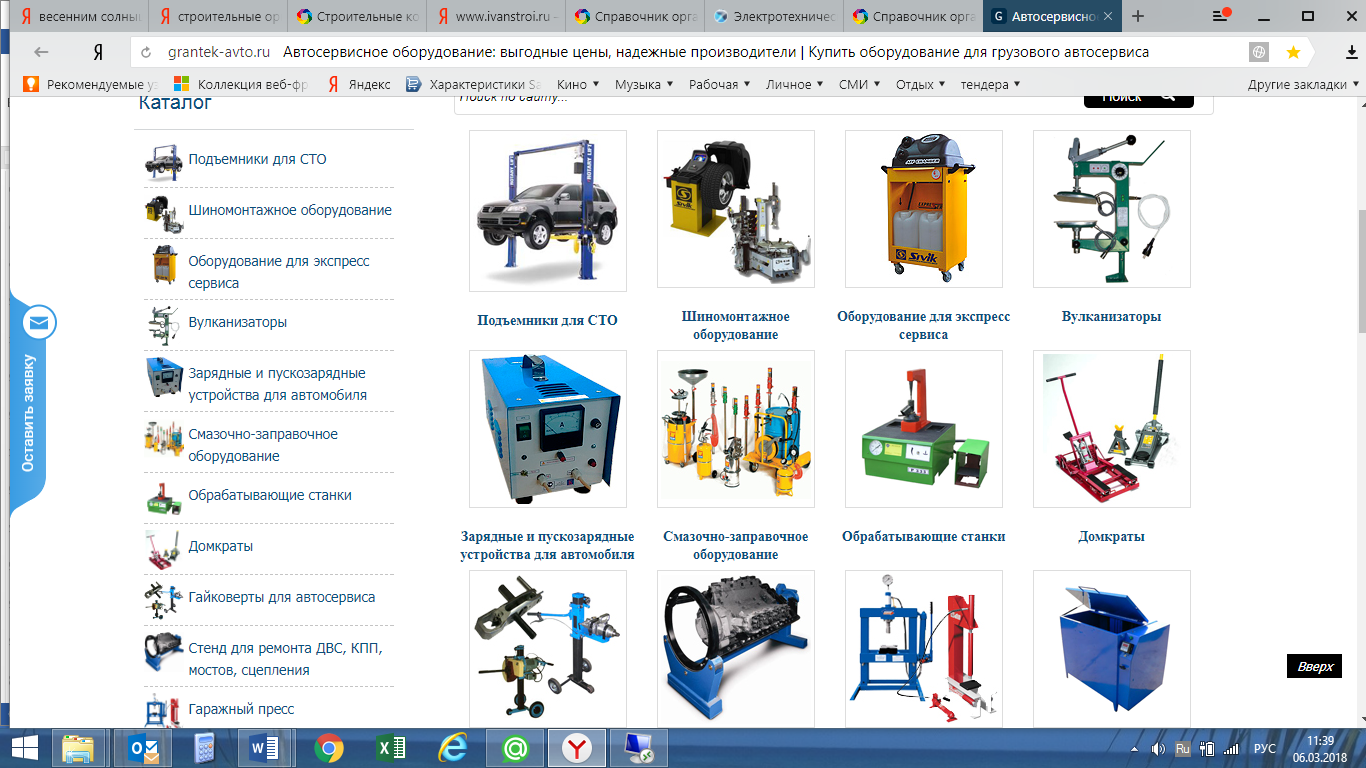Click the yellow bookmark star
The image size is (1366, 768).
tap(1293, 52)
